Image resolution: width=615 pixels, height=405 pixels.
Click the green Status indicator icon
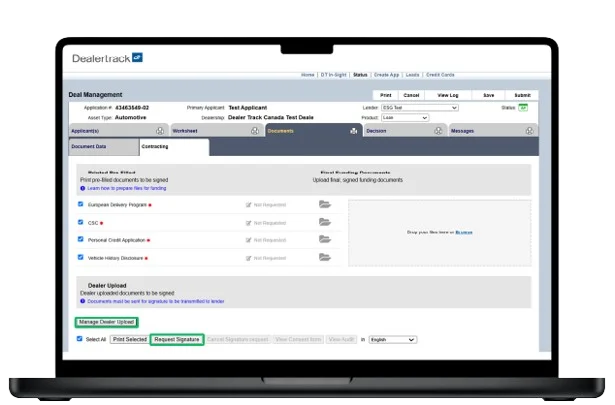[523, 107]
